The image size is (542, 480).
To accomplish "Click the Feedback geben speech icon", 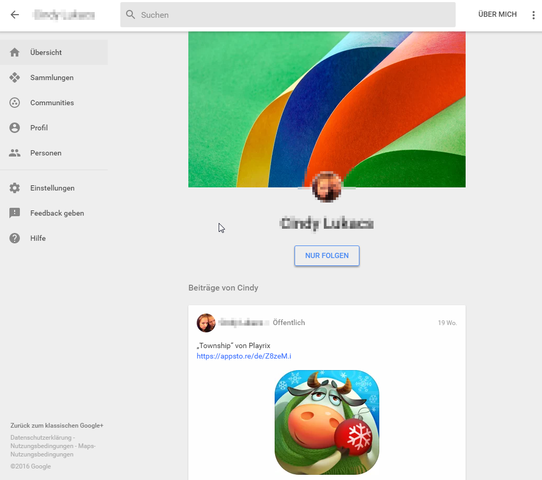I will (x=15, y=213).
